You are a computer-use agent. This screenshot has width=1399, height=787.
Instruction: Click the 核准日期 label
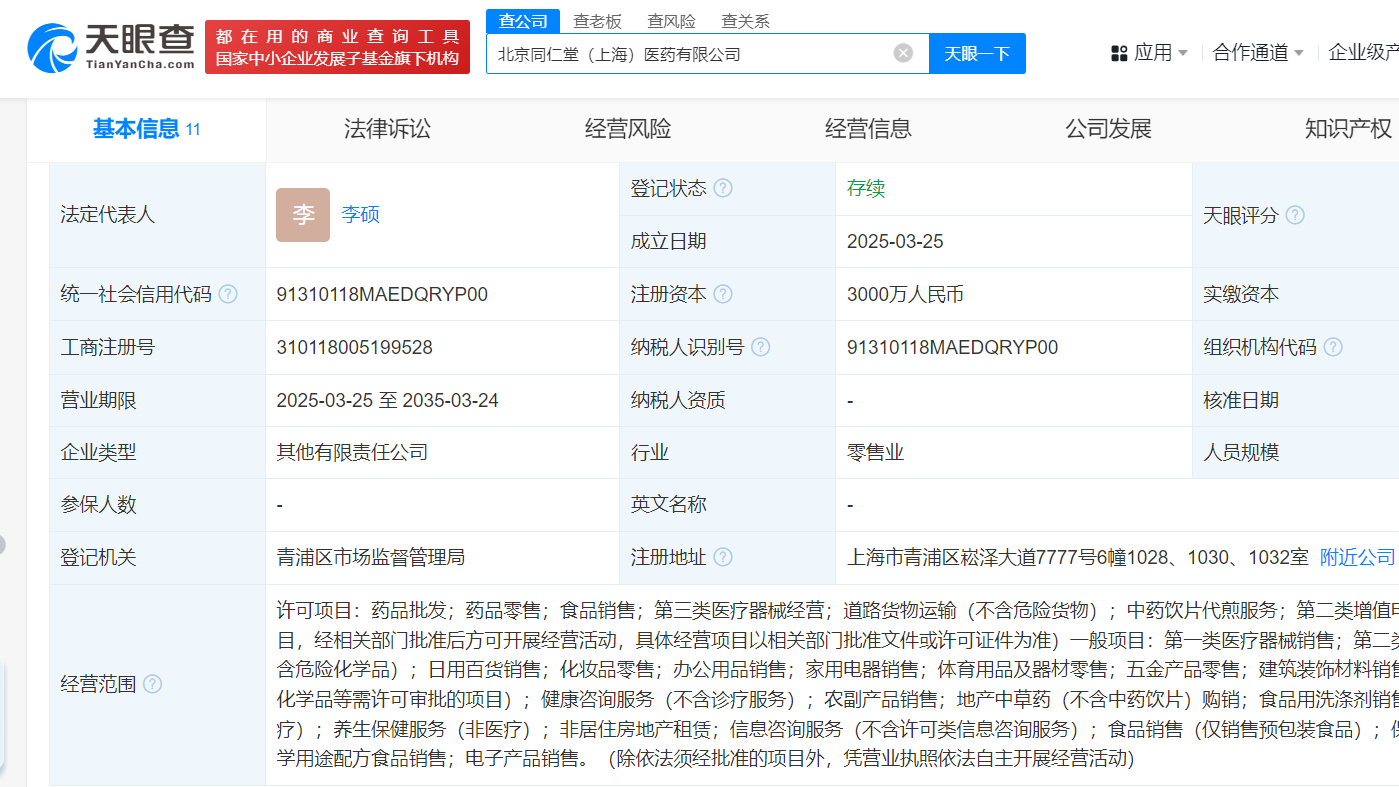coord(1241,400)
